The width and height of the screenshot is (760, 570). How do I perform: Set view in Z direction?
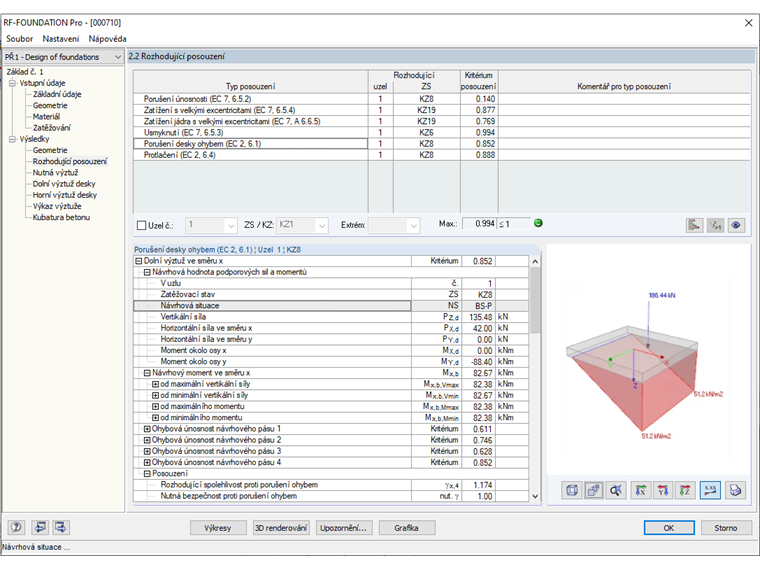coord(685,491)
